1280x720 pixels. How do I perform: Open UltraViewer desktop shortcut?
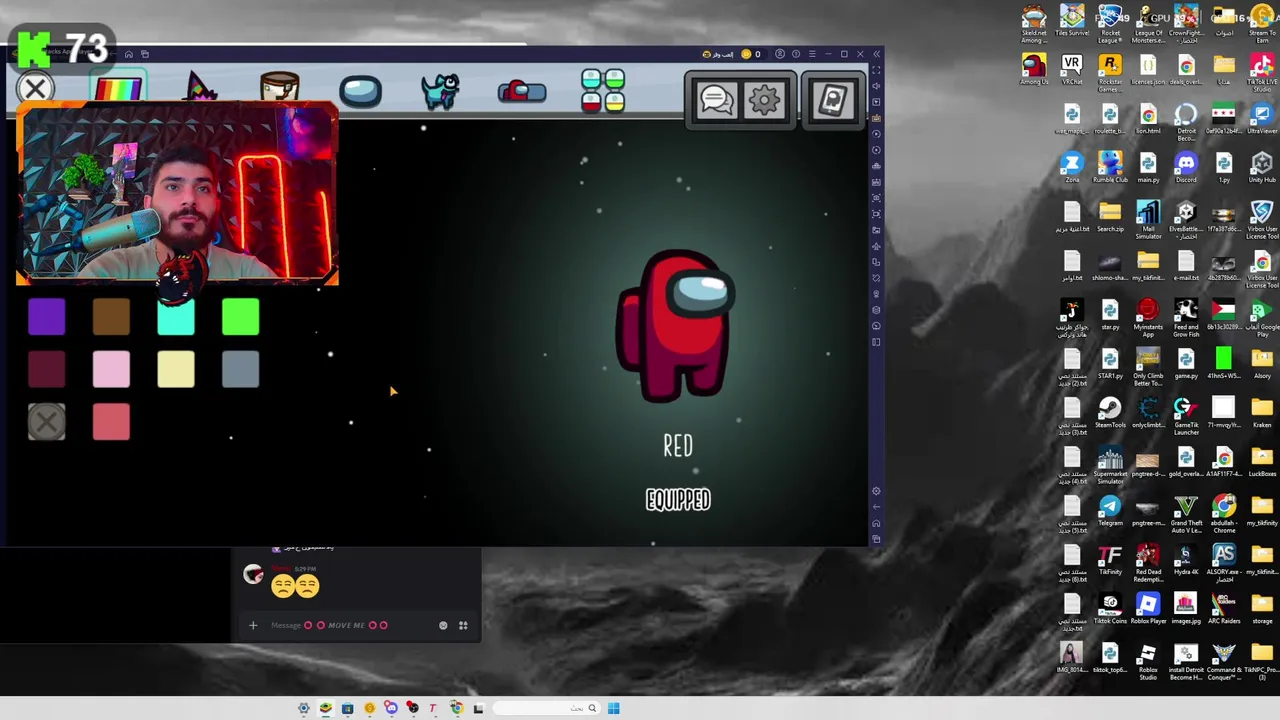(x=1262, y=119)
